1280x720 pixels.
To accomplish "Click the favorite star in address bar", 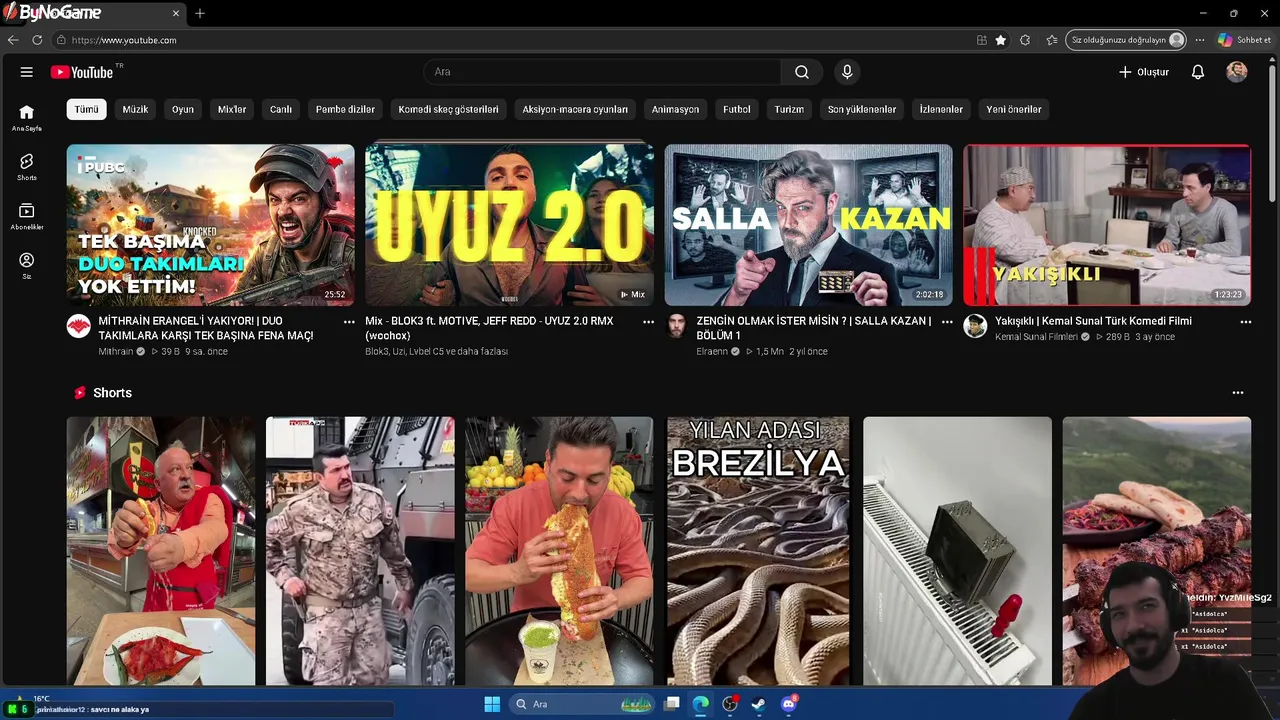I will pos(1001,40).
